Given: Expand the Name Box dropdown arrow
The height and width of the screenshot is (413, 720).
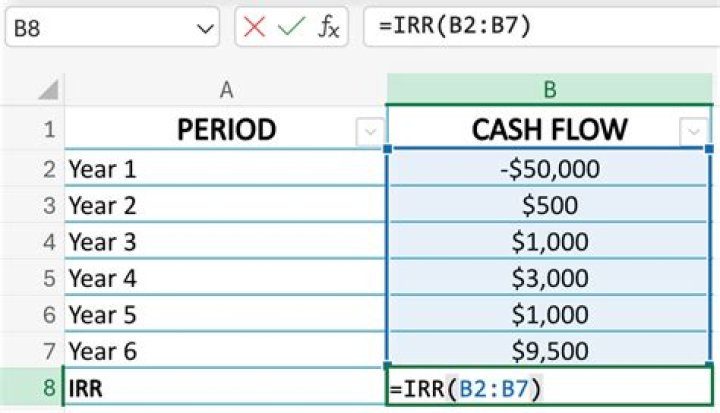Looking at the screenshot, I should point(204,28).
